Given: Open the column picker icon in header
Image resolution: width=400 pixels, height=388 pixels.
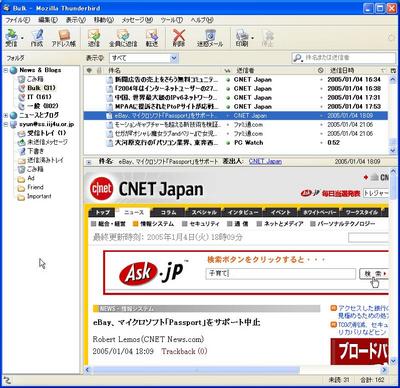Looking at the screenshot, I should [392, 70].
